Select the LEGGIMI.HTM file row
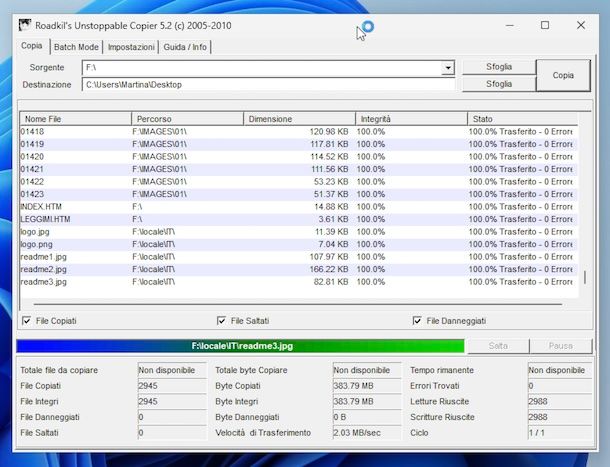610x467 pixels. [x=299, y=219]
